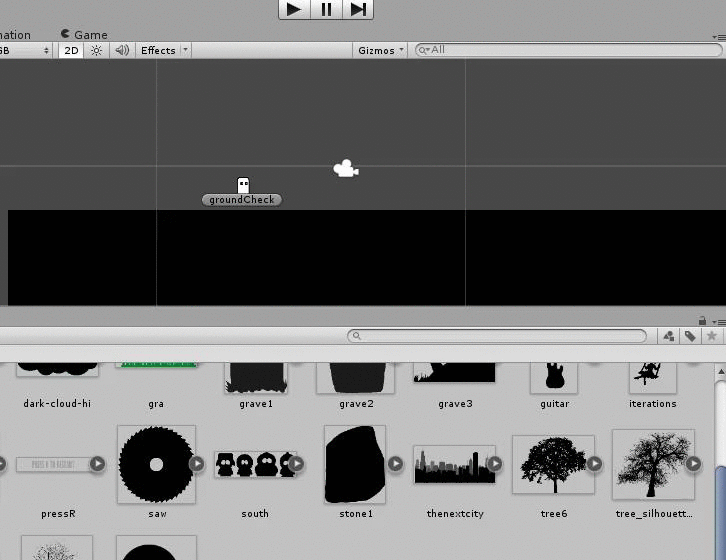
Task: Switch to the Game tab
Action: point(84,35)
